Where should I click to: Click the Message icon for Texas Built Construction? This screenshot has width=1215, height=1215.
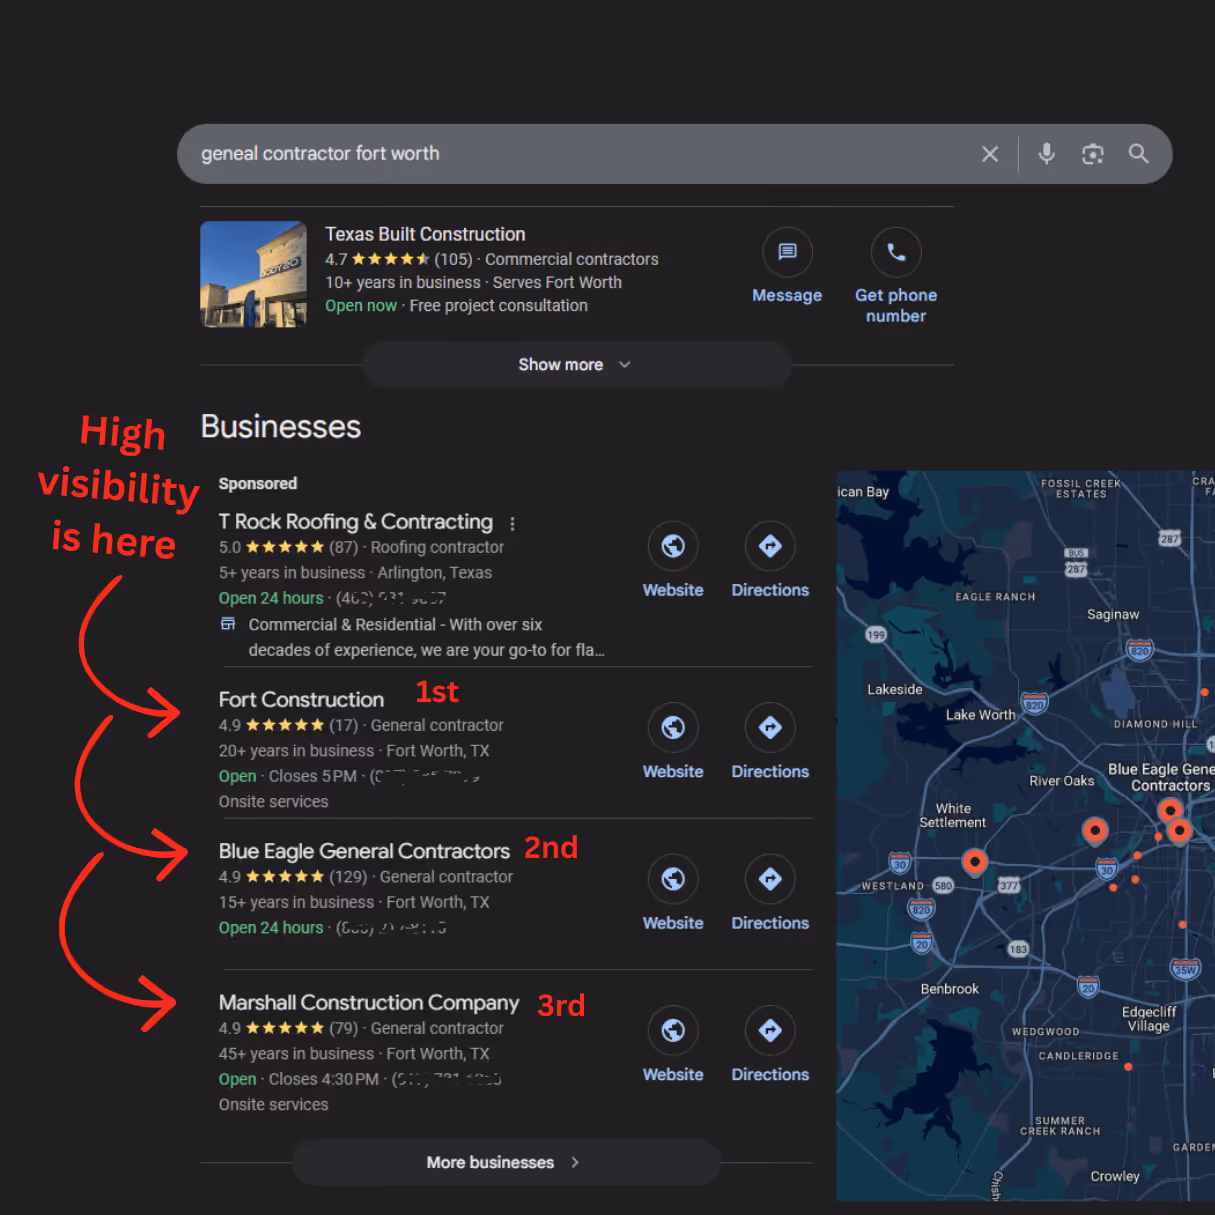tap(787, 252)
